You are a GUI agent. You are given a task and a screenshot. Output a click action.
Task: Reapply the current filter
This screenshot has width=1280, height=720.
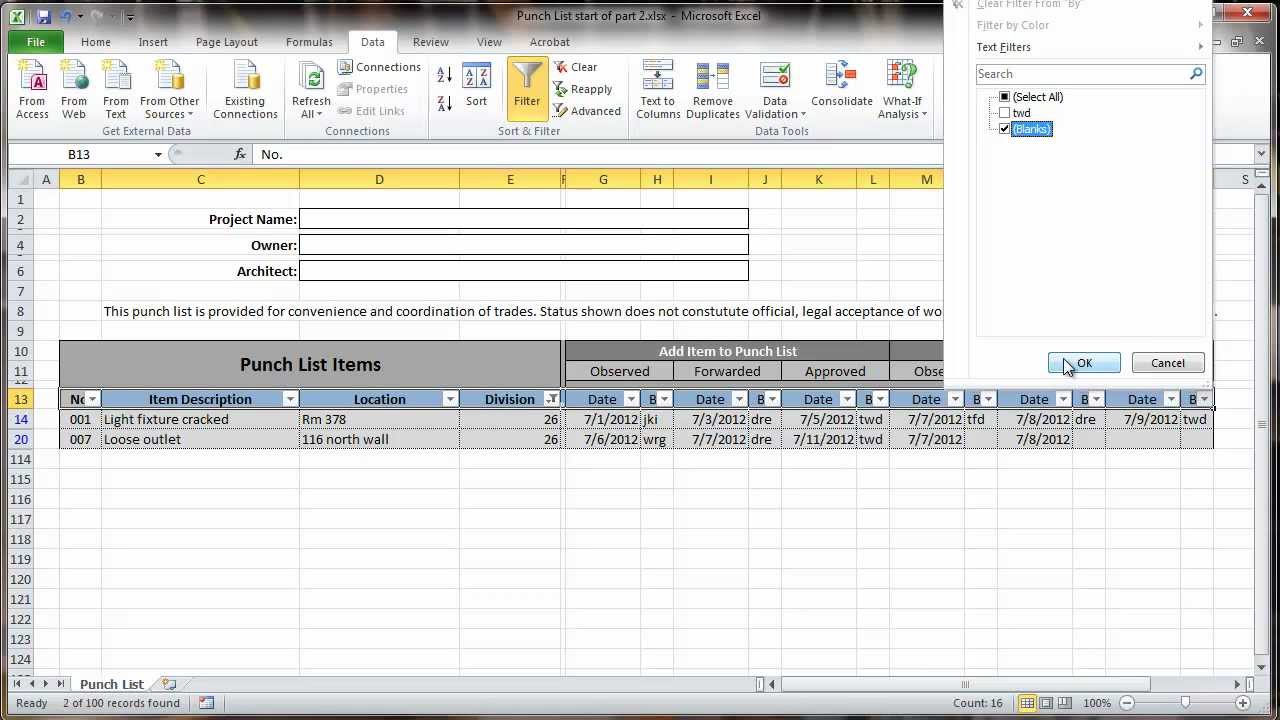point(582,89)
